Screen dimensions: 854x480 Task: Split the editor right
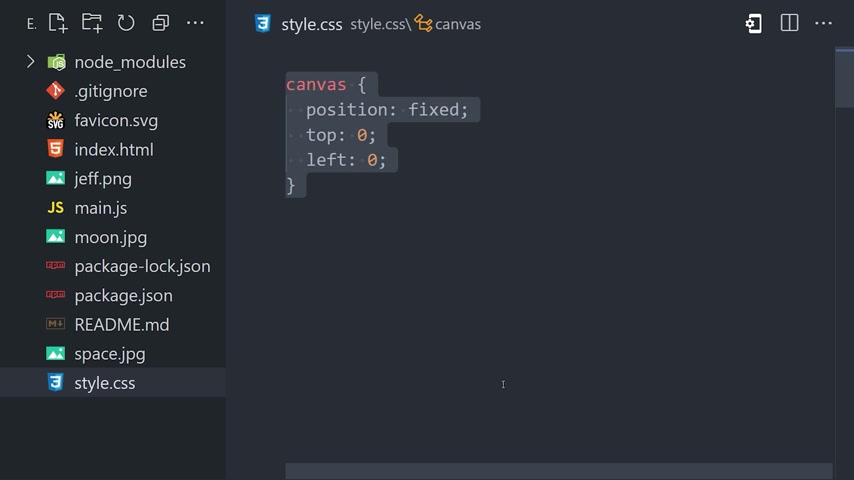click(x=789, y=23)
